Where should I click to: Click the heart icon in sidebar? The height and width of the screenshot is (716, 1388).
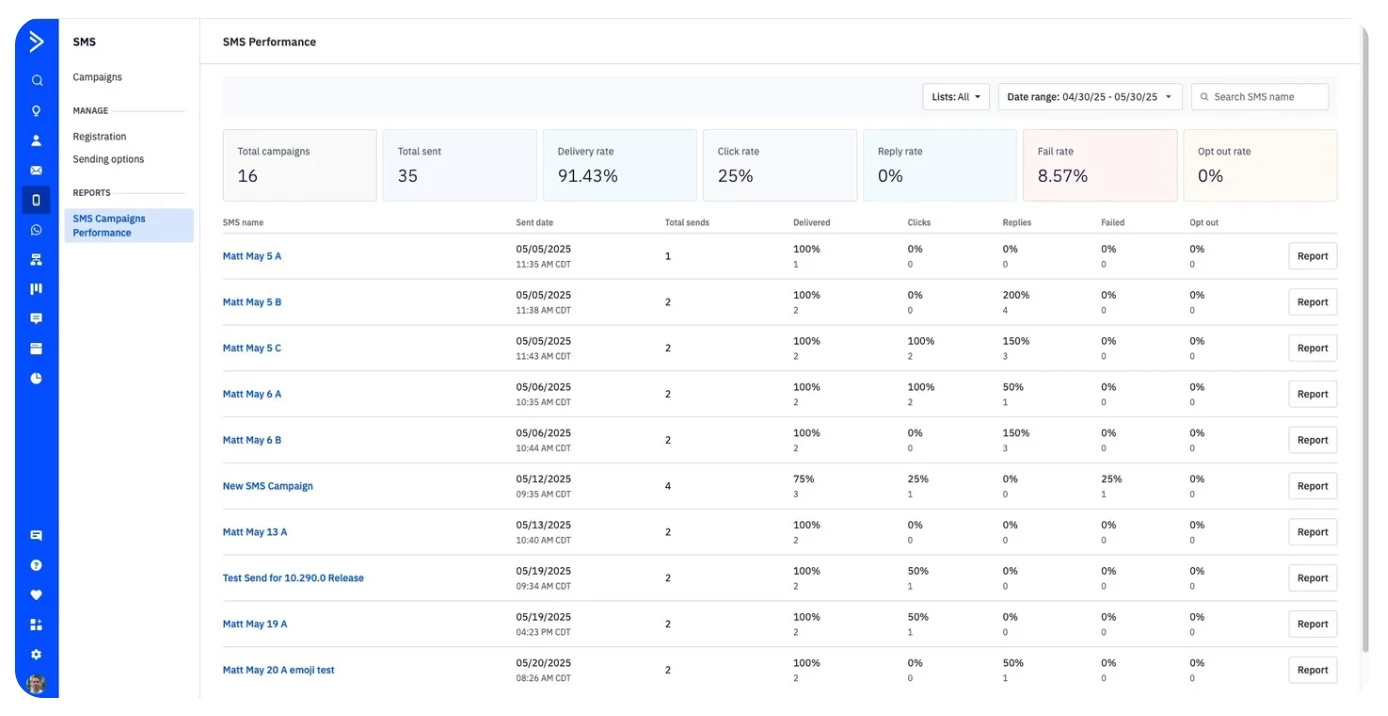(x=37, y=595)
